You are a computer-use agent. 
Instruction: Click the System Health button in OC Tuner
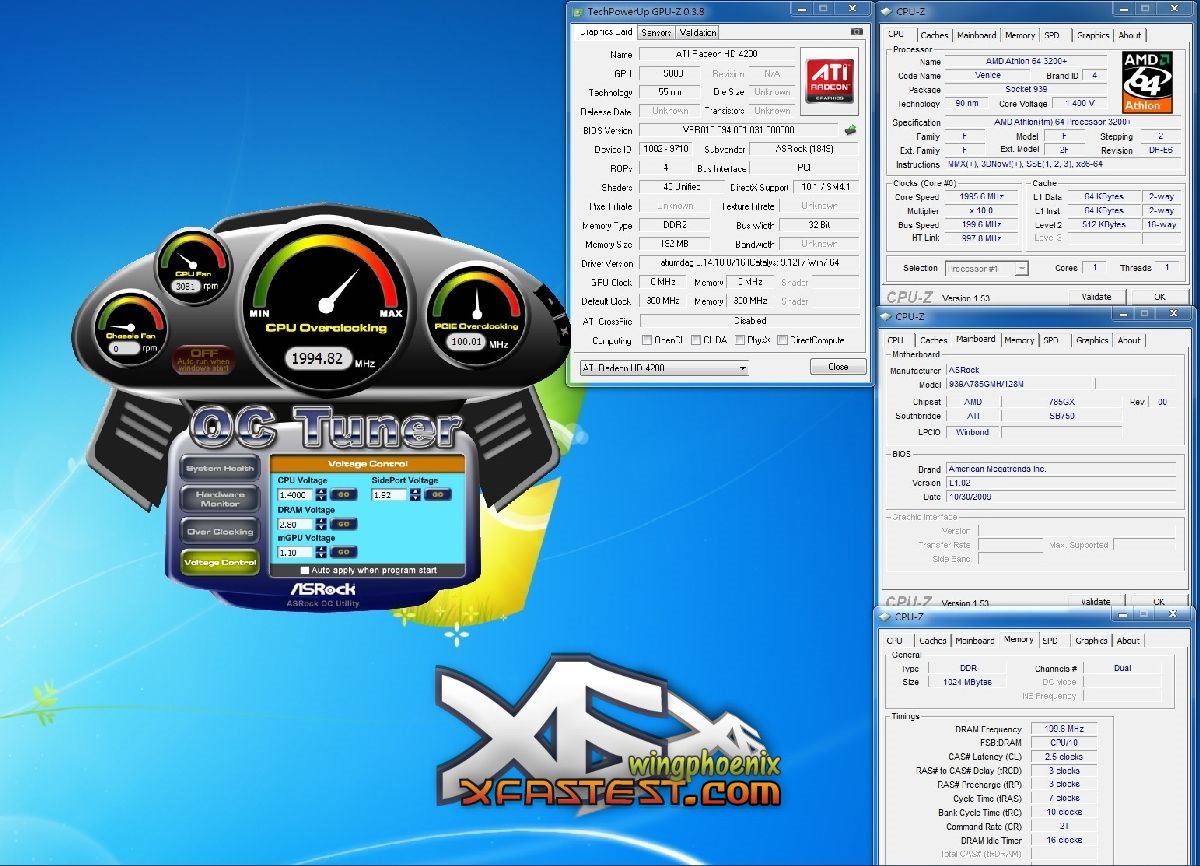click(220, 468)
